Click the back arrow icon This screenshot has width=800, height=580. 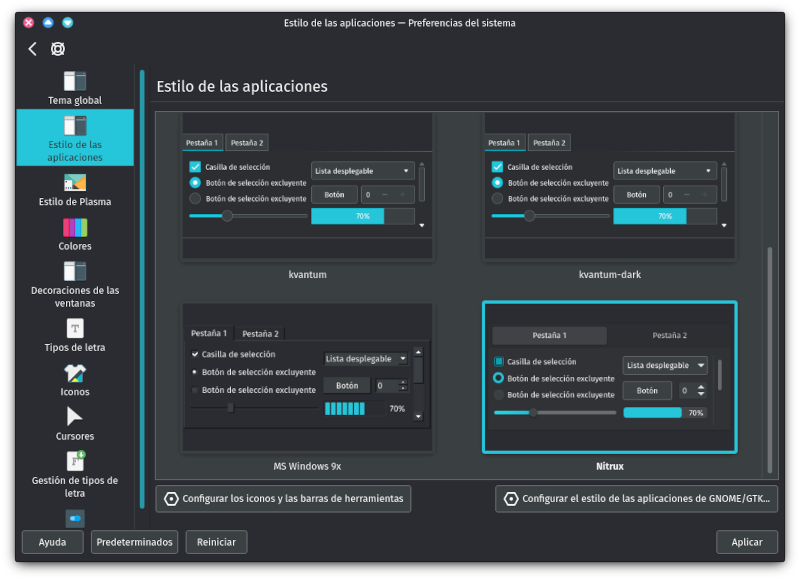coord(32,49)
